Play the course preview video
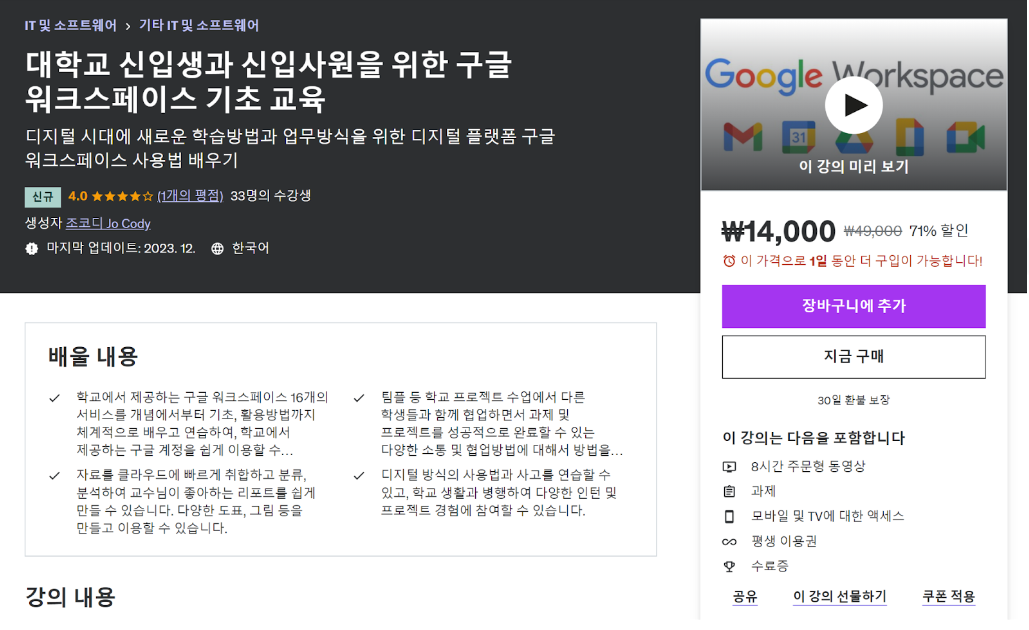1029x630 pixels. (854, 105)
